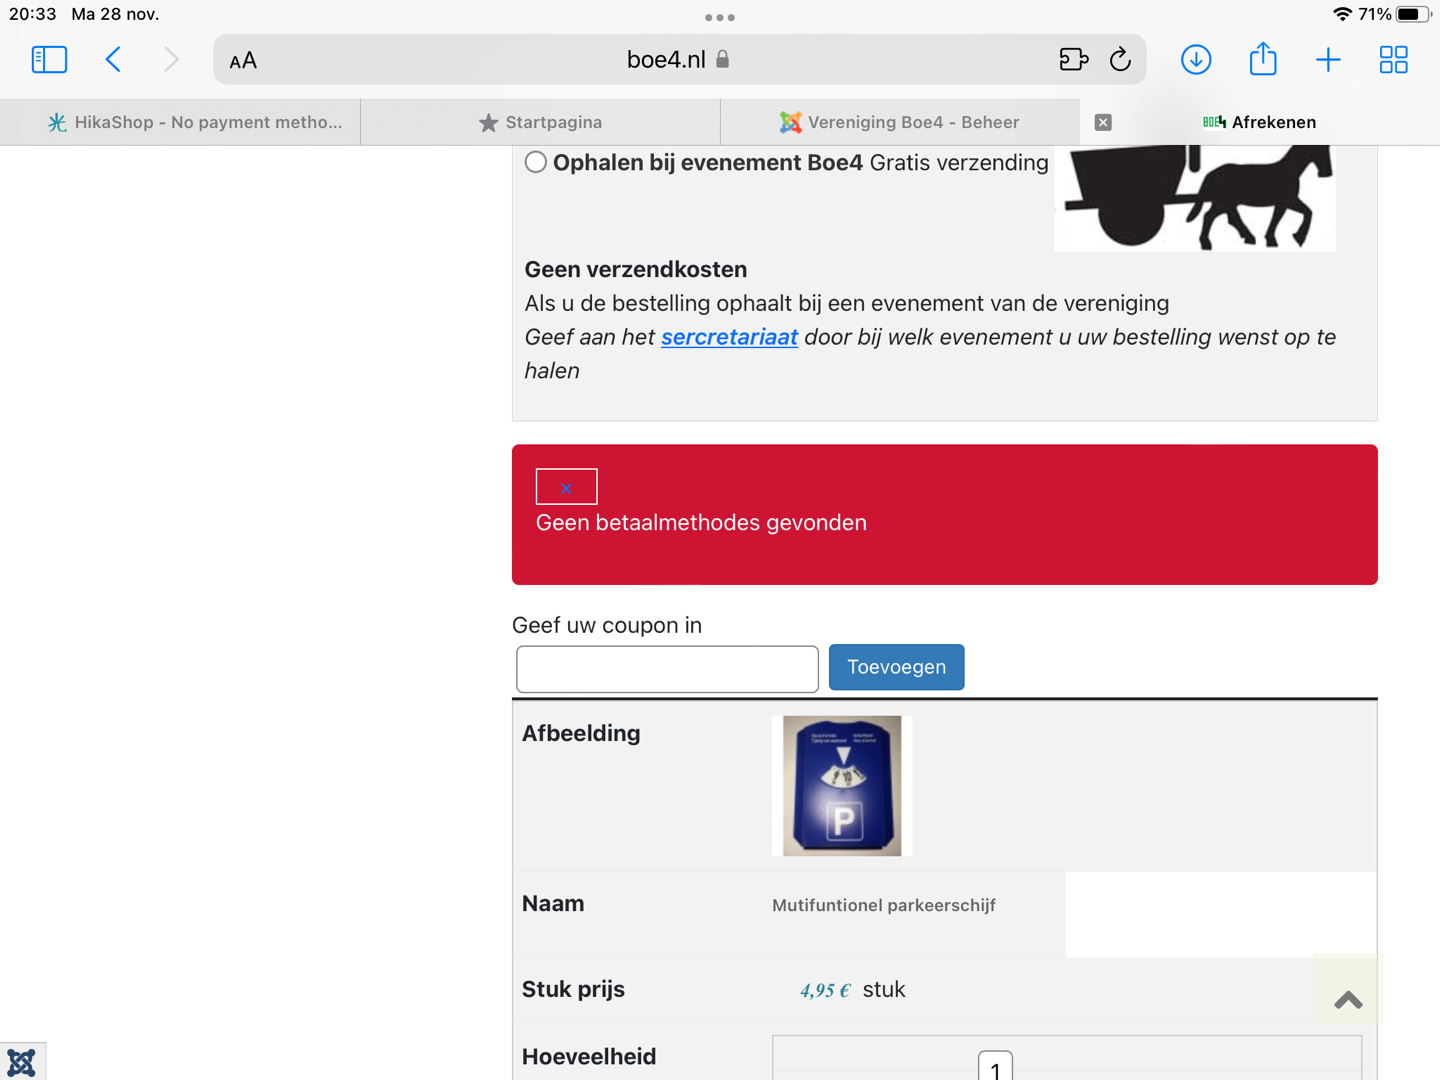The height and width of the screenshot is (1080, 1440).
Task: Open the Vereniging Boe4 Beheer tab
Action: [900, 122]
